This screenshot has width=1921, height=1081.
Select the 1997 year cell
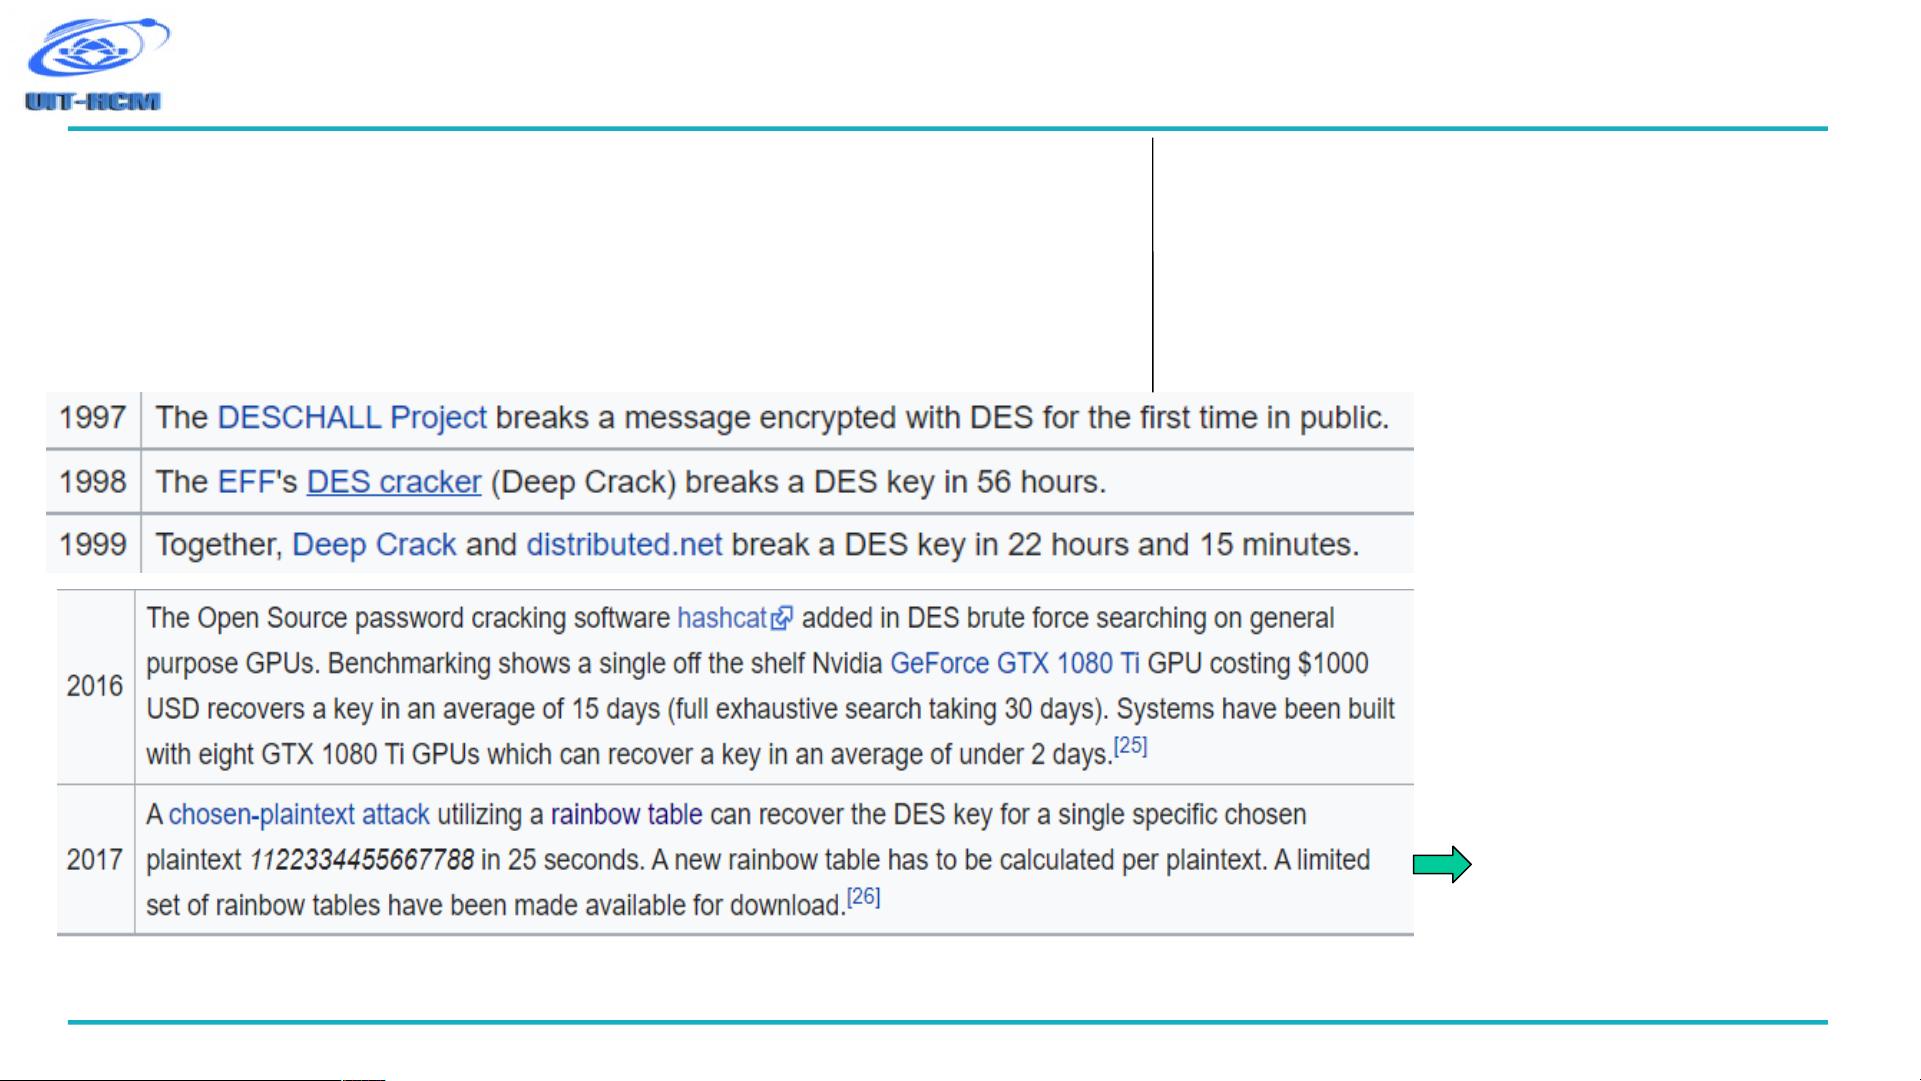pos(93,418)
